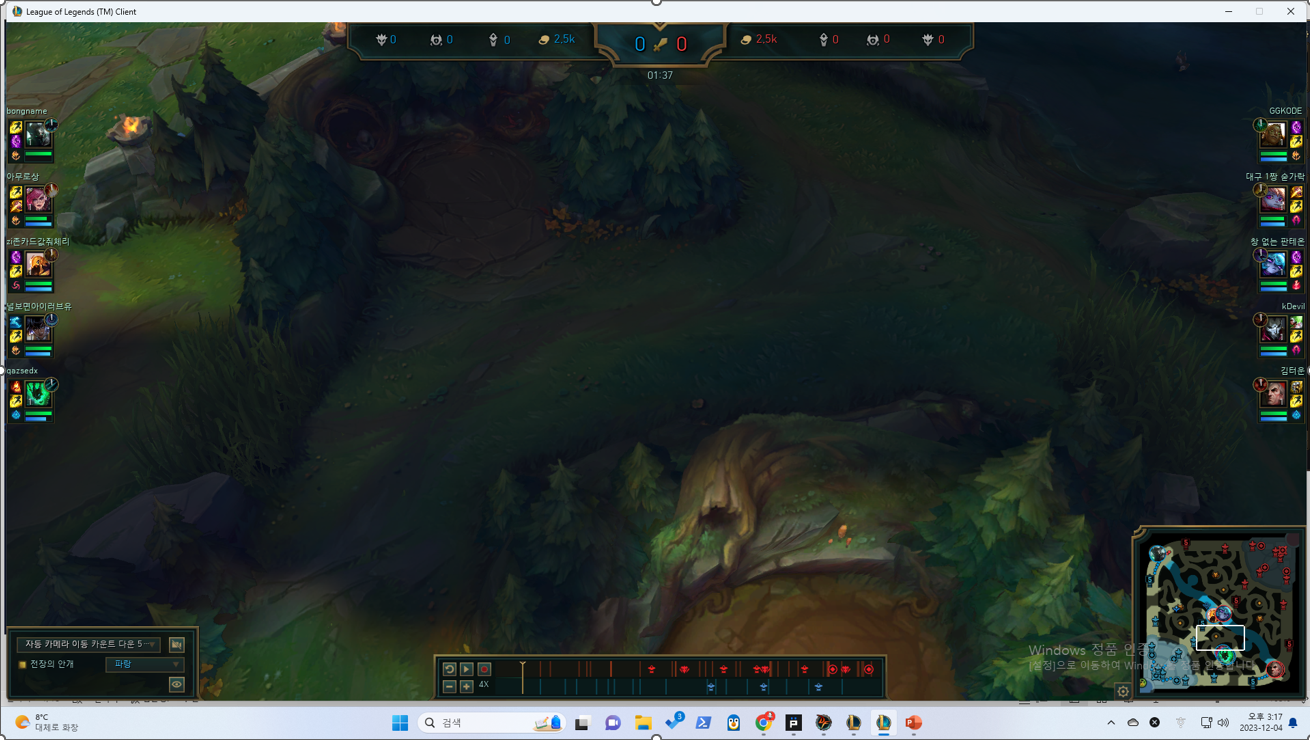This screenshot has height=740, width=1310.
Task: Toggle the fog of war checkbox
Action: [22, 664]
